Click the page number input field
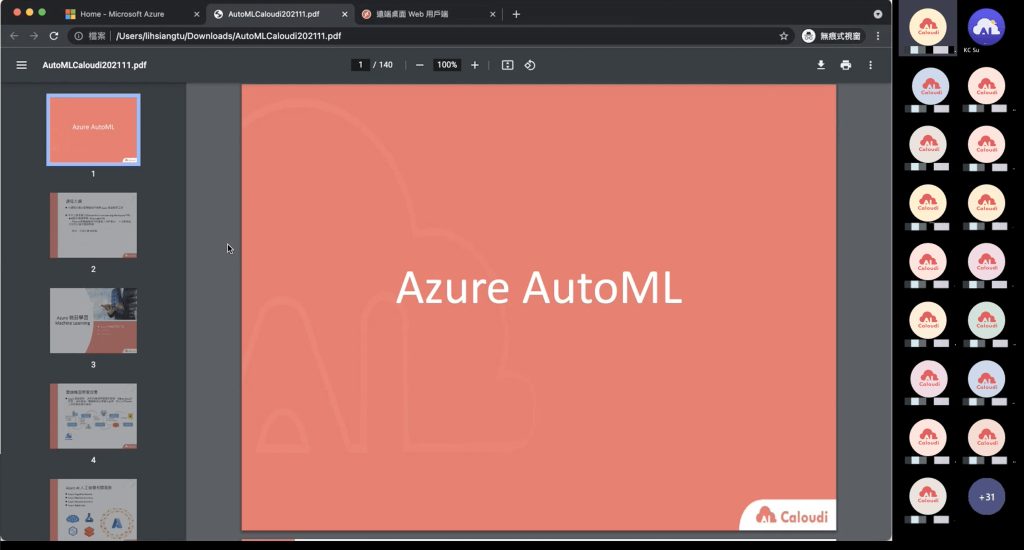This screenshot has width=1024, height=550. 360,65
